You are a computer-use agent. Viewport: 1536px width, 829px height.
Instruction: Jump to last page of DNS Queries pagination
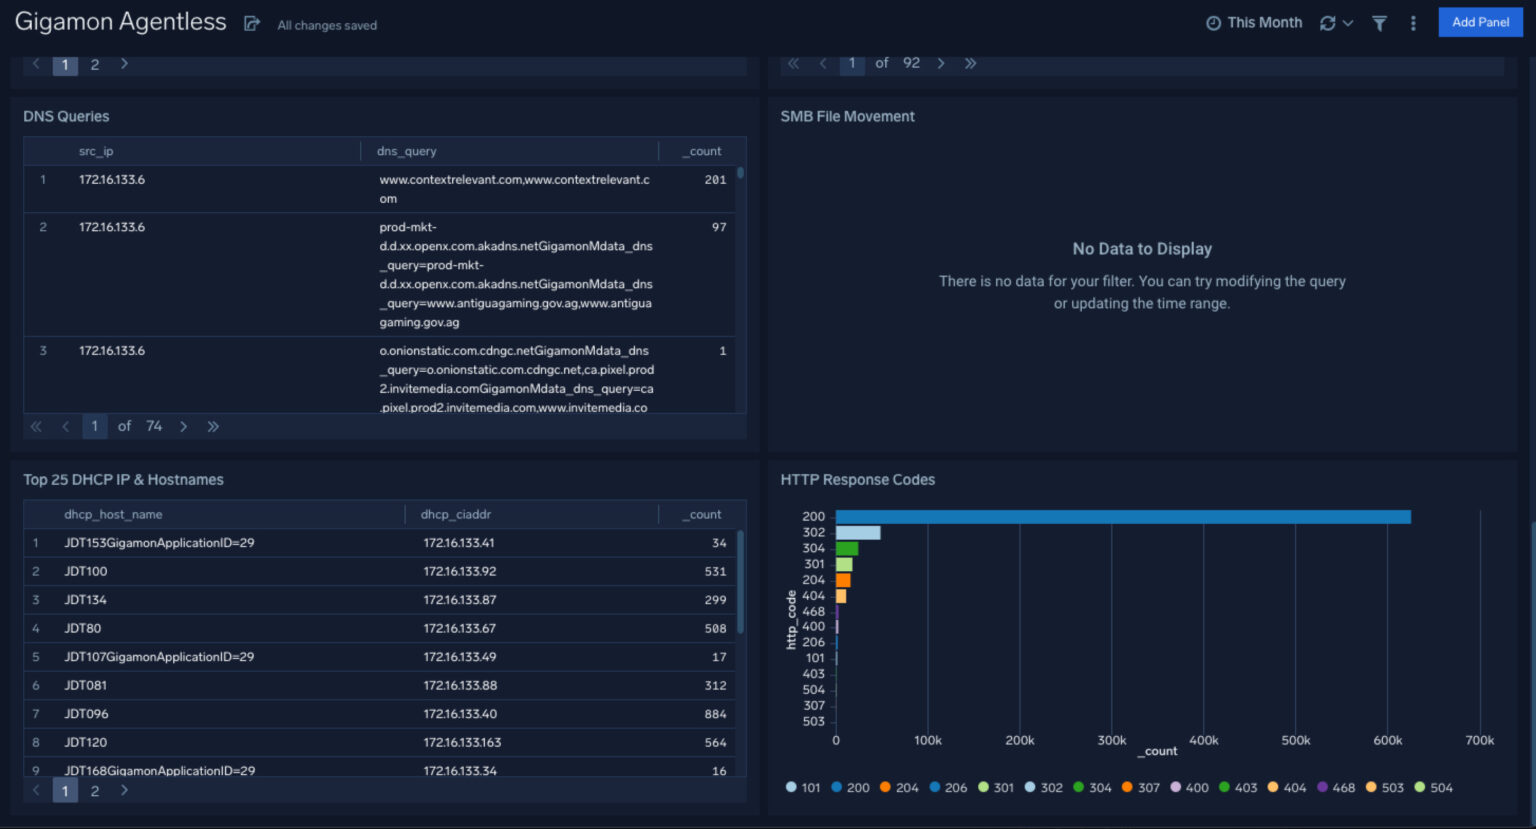point(213,426)
